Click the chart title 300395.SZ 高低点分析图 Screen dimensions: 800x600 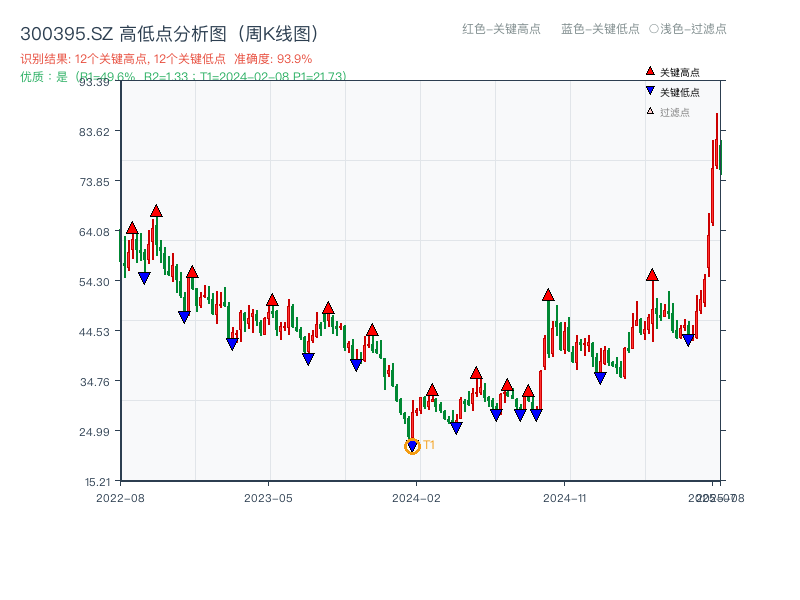point(170,34)
